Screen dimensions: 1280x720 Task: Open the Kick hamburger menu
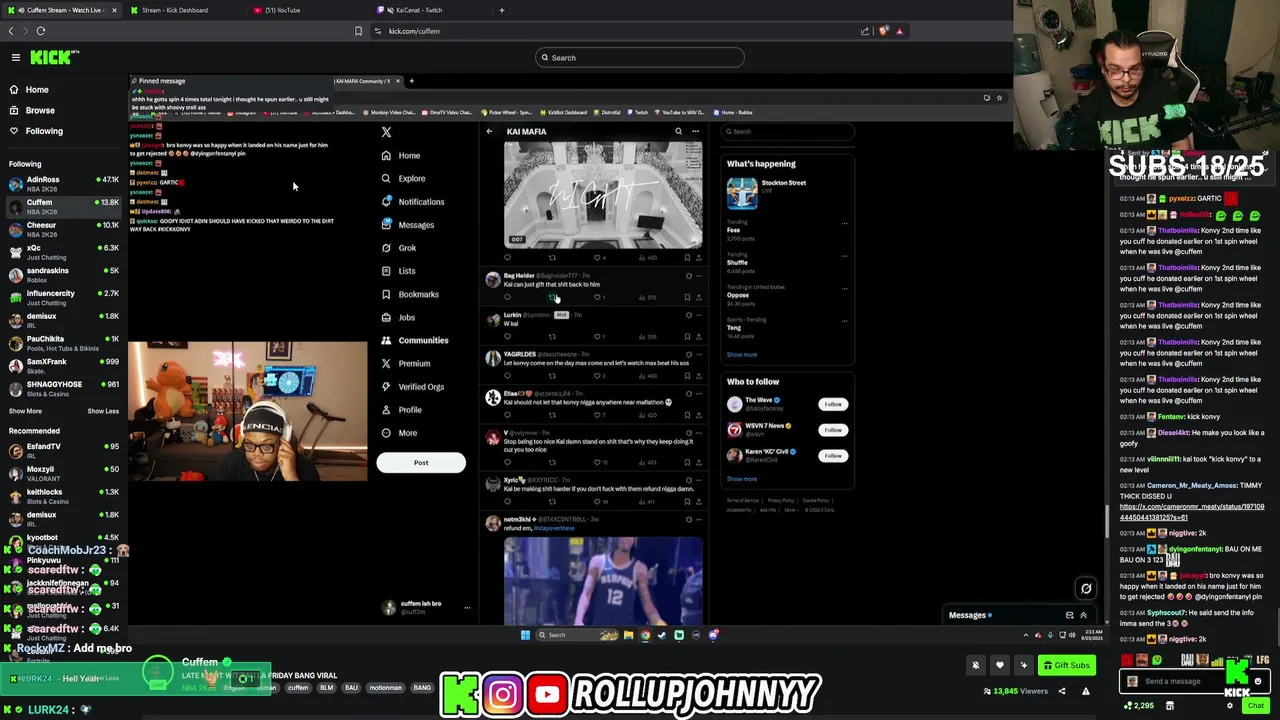click(16, 57)
